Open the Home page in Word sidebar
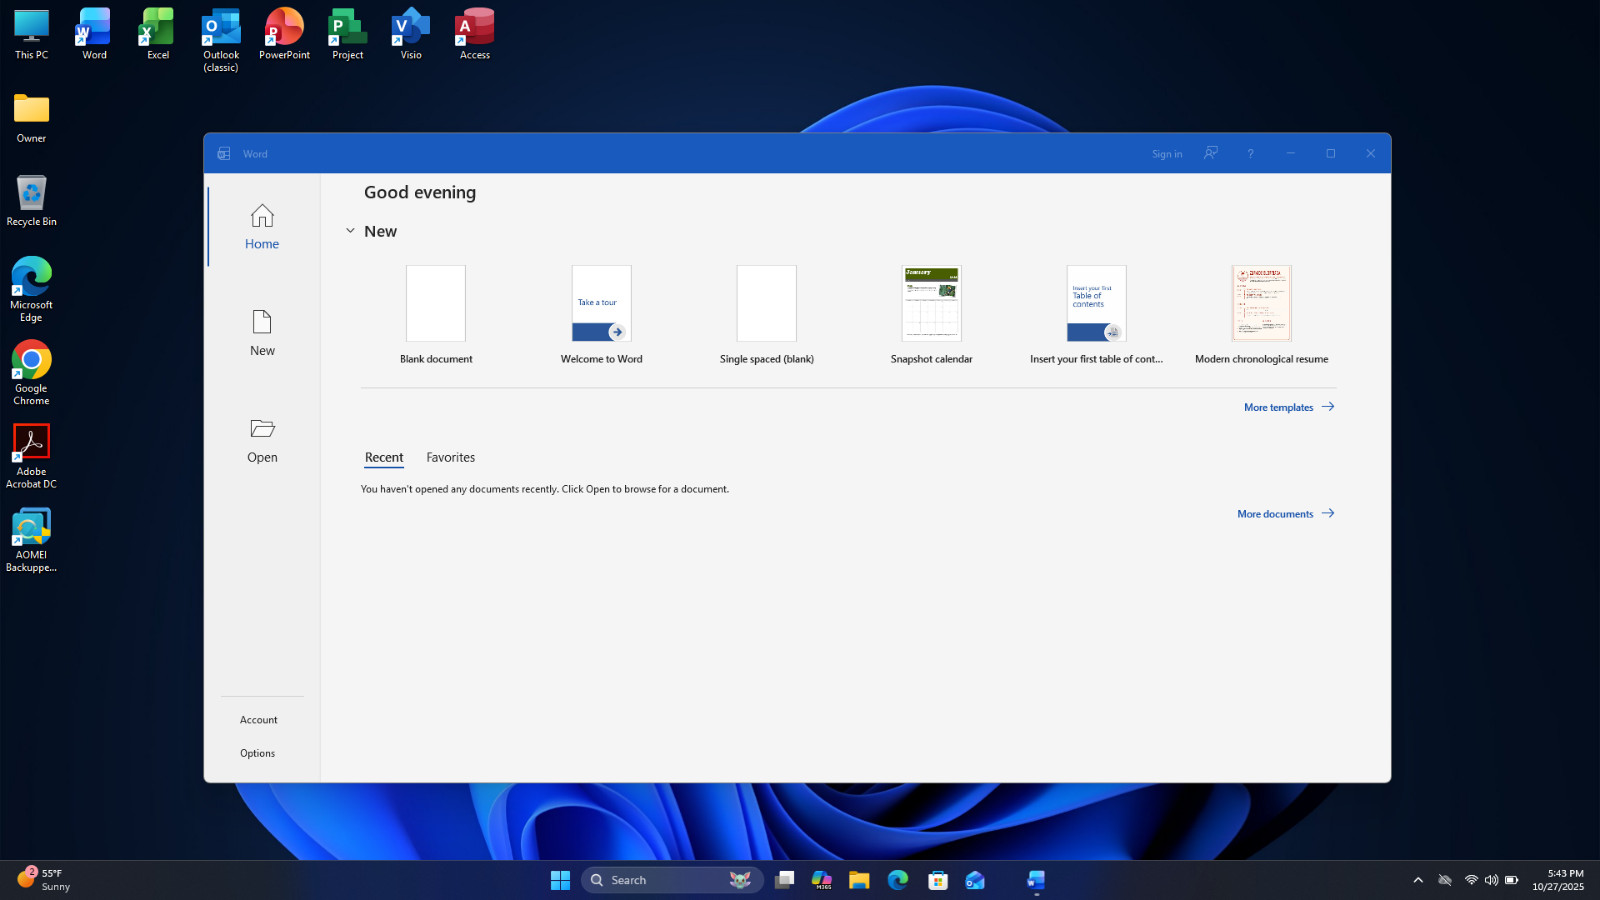The image size is (1600, 900). [x=262, y=227]
